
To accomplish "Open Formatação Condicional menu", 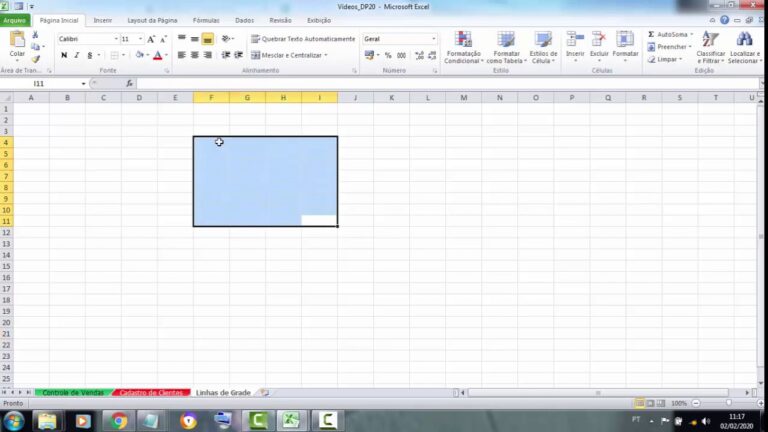I will point(463,48).
